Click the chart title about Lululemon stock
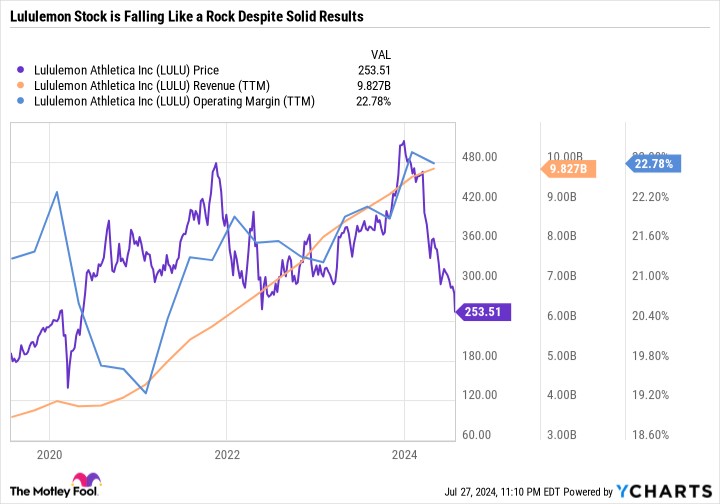 tap(186, 18)
